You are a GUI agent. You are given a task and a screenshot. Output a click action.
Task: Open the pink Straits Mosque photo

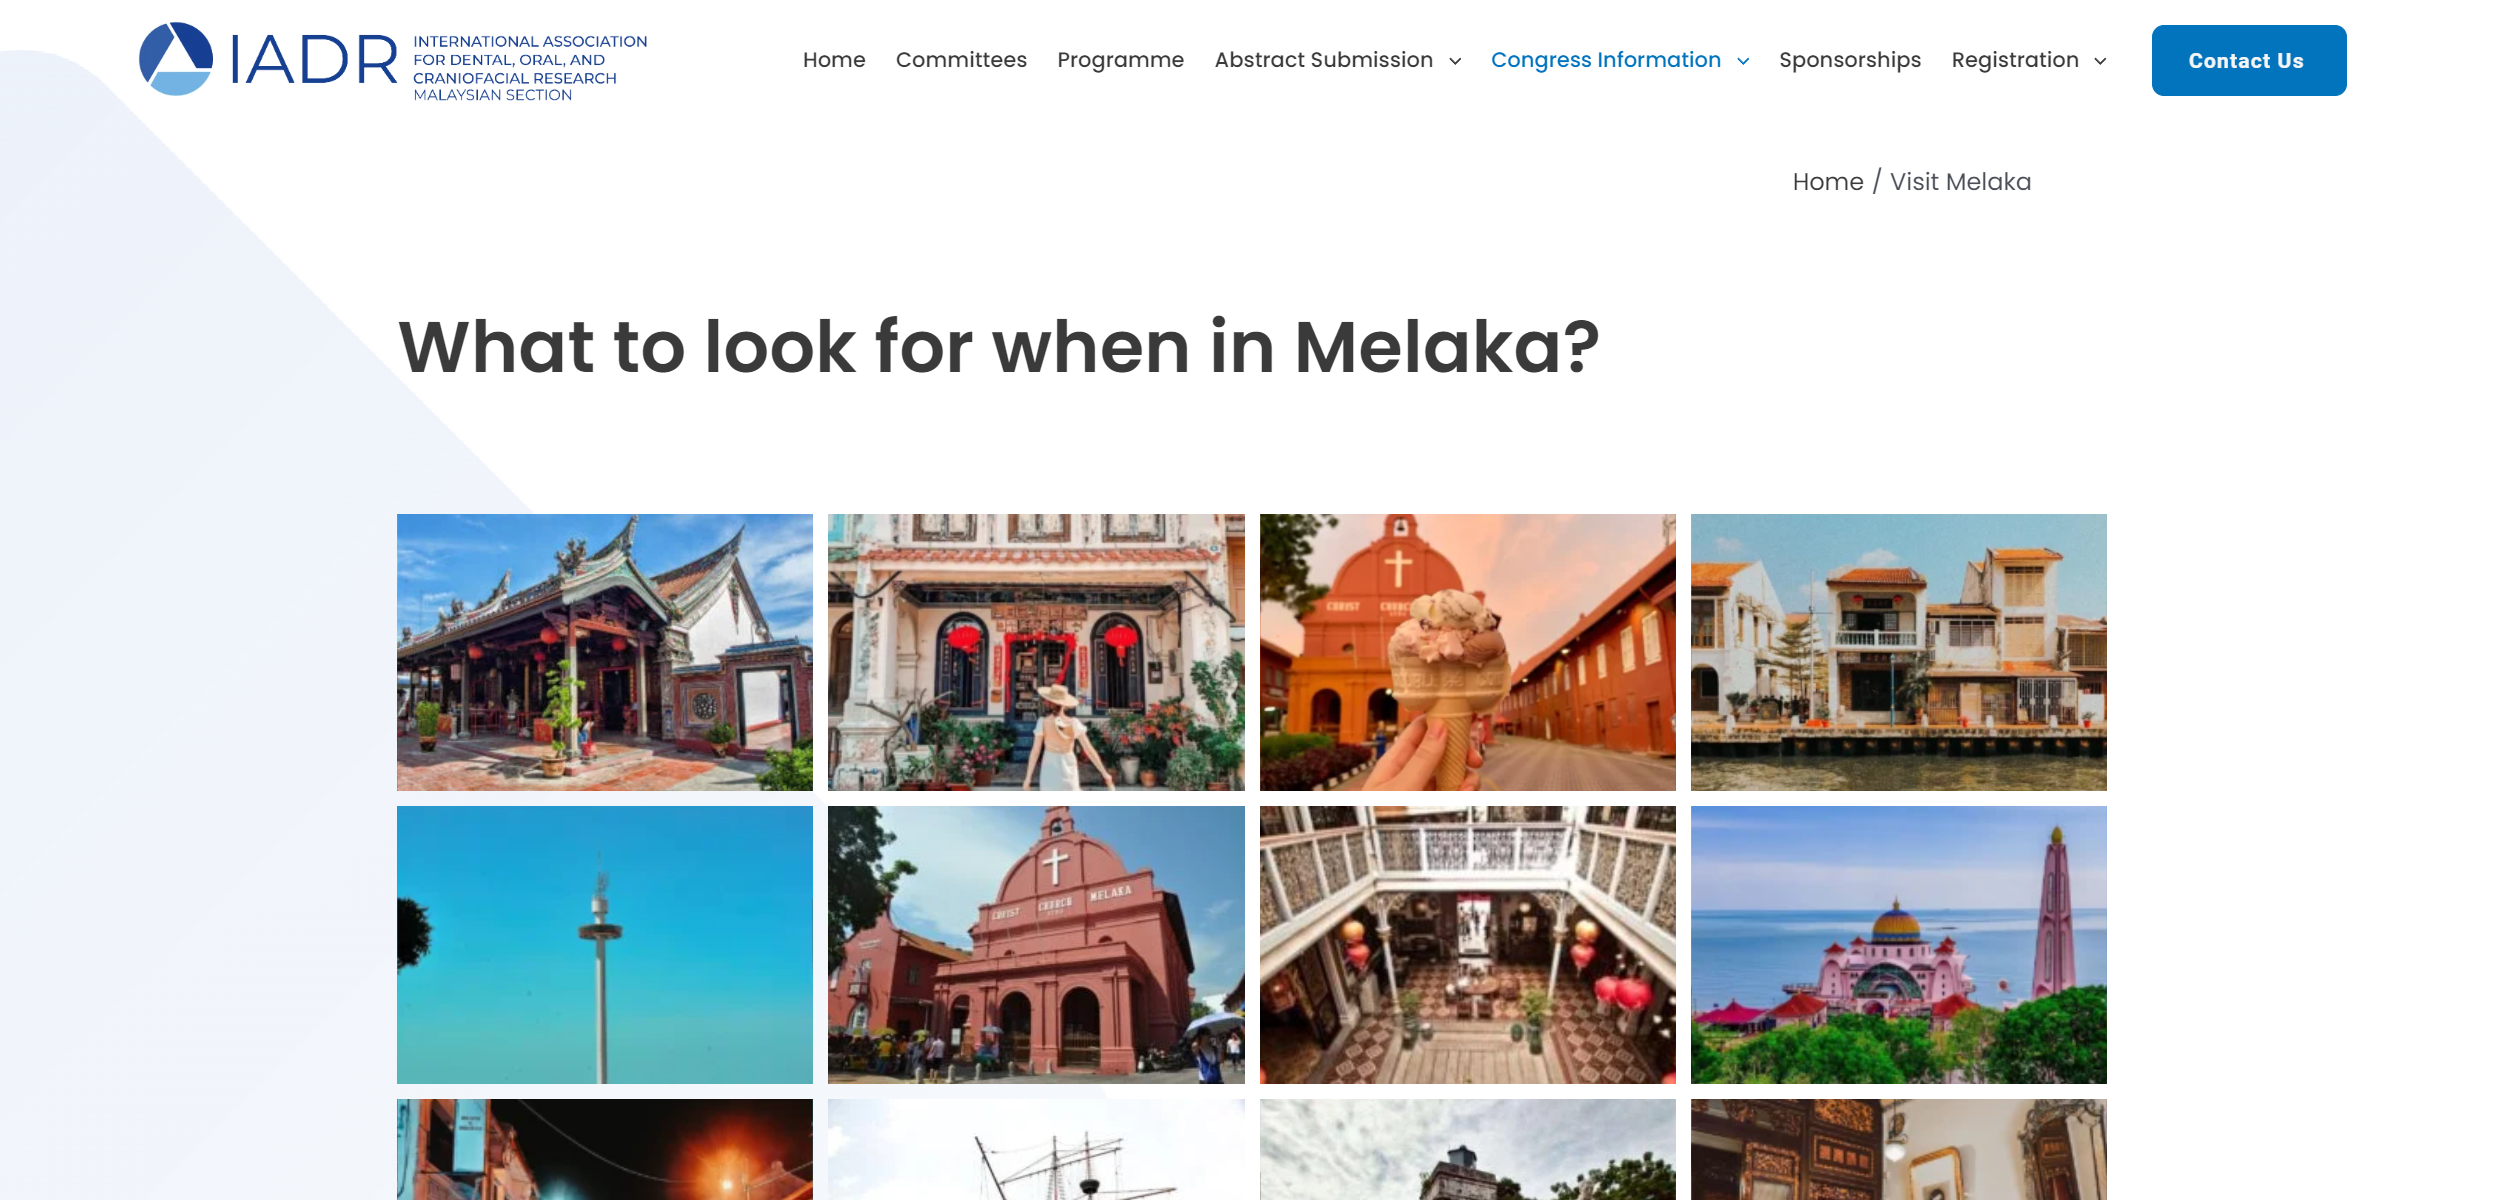[x=1898, y=945]
